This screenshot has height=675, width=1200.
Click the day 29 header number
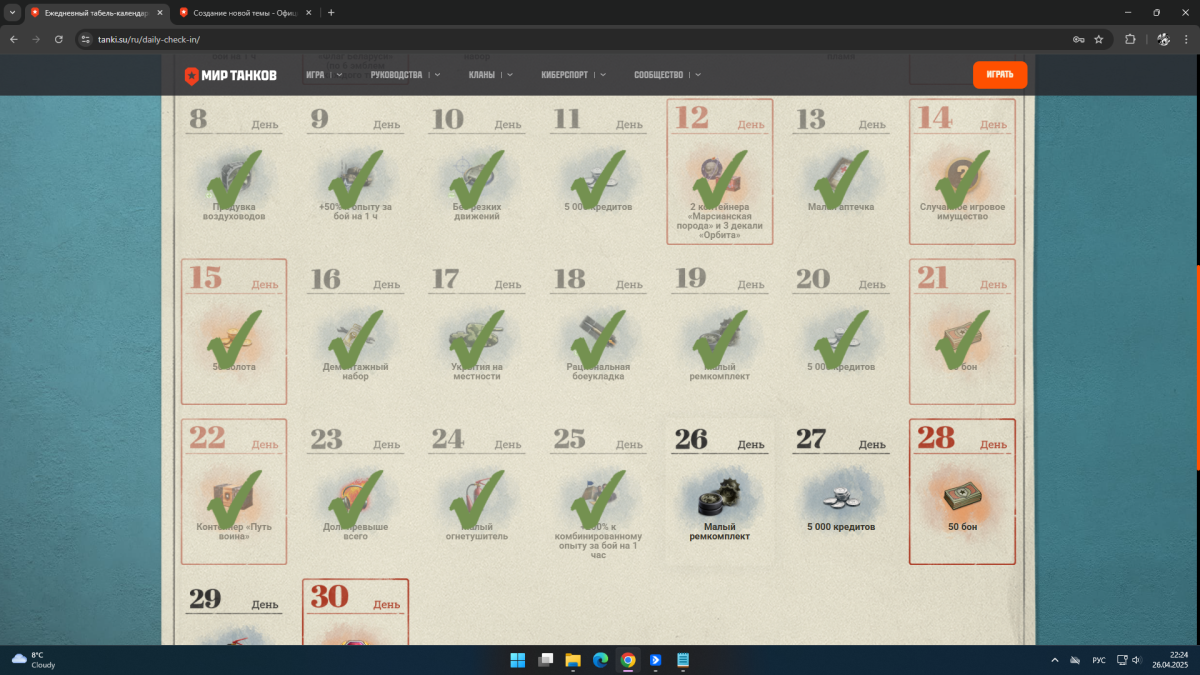coord(206,598)
